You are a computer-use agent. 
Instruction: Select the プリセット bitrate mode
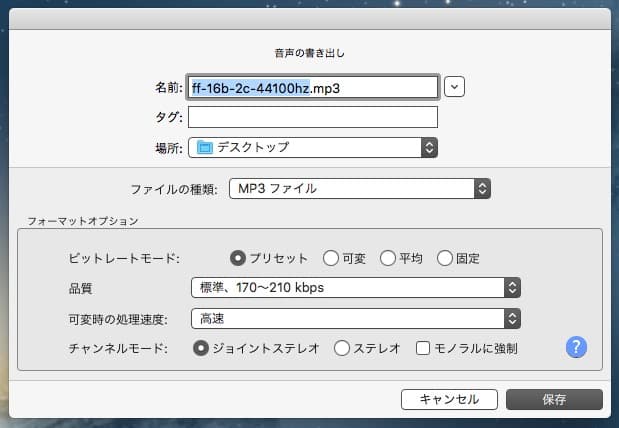238,258
